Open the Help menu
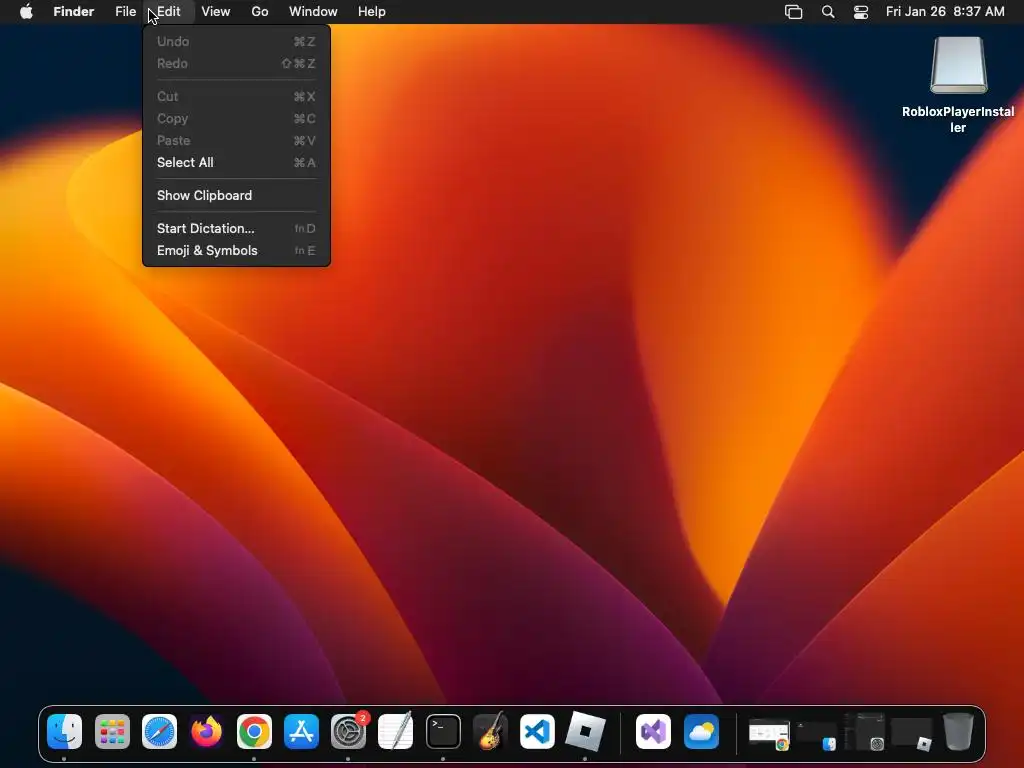 coord(372,12)
